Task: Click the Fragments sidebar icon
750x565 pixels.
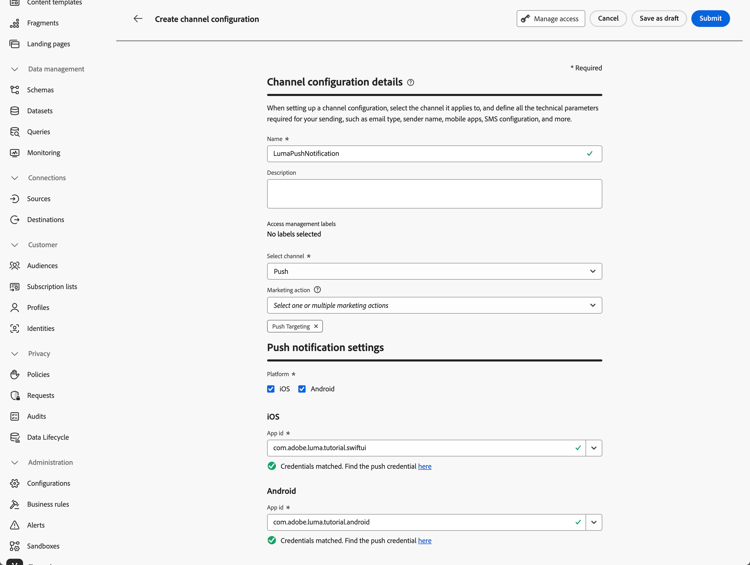Action: click(x=15, y=23)
